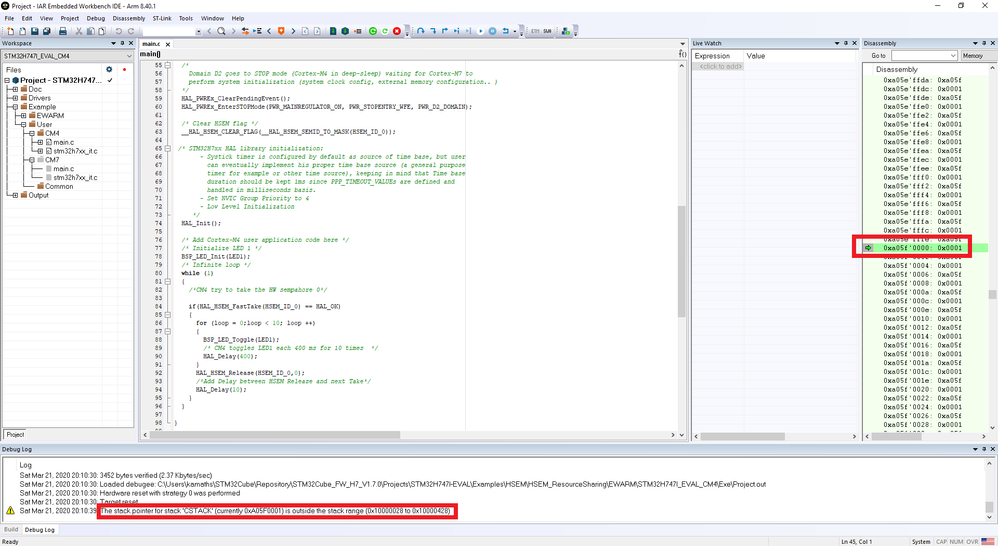Print the file using the printer icon
This screenshot has height=546, width=998.
(63, 31)
